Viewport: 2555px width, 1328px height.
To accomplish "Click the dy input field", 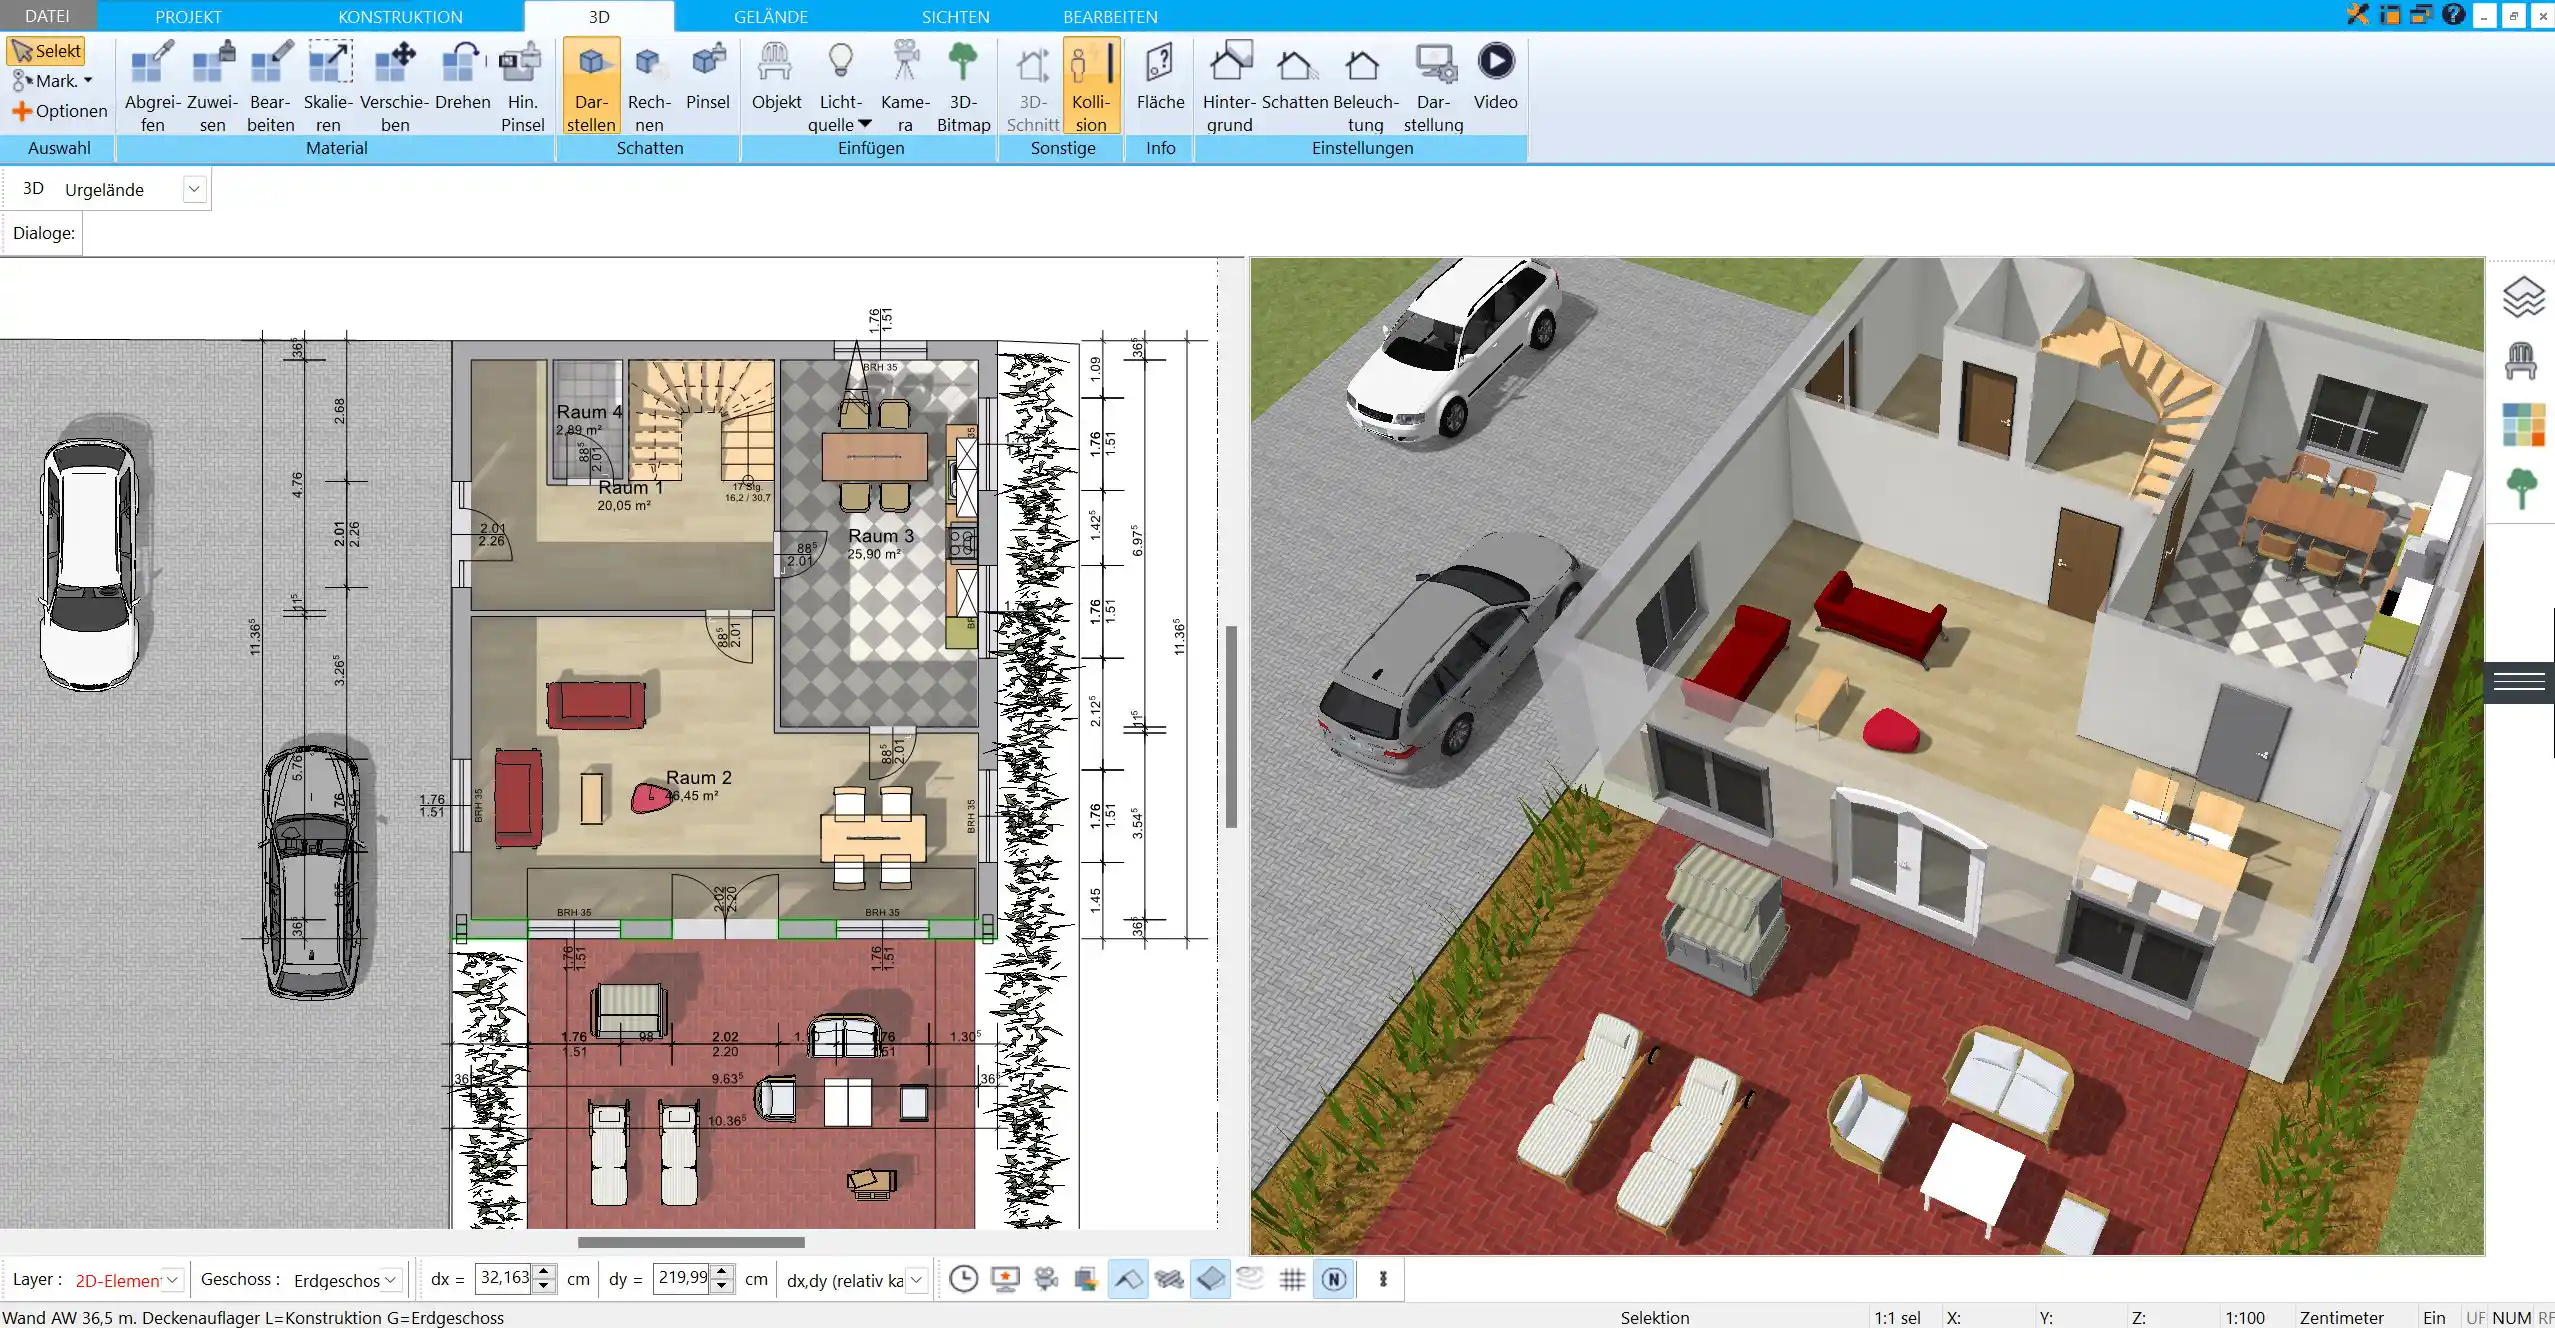I will click(682, 1278).
